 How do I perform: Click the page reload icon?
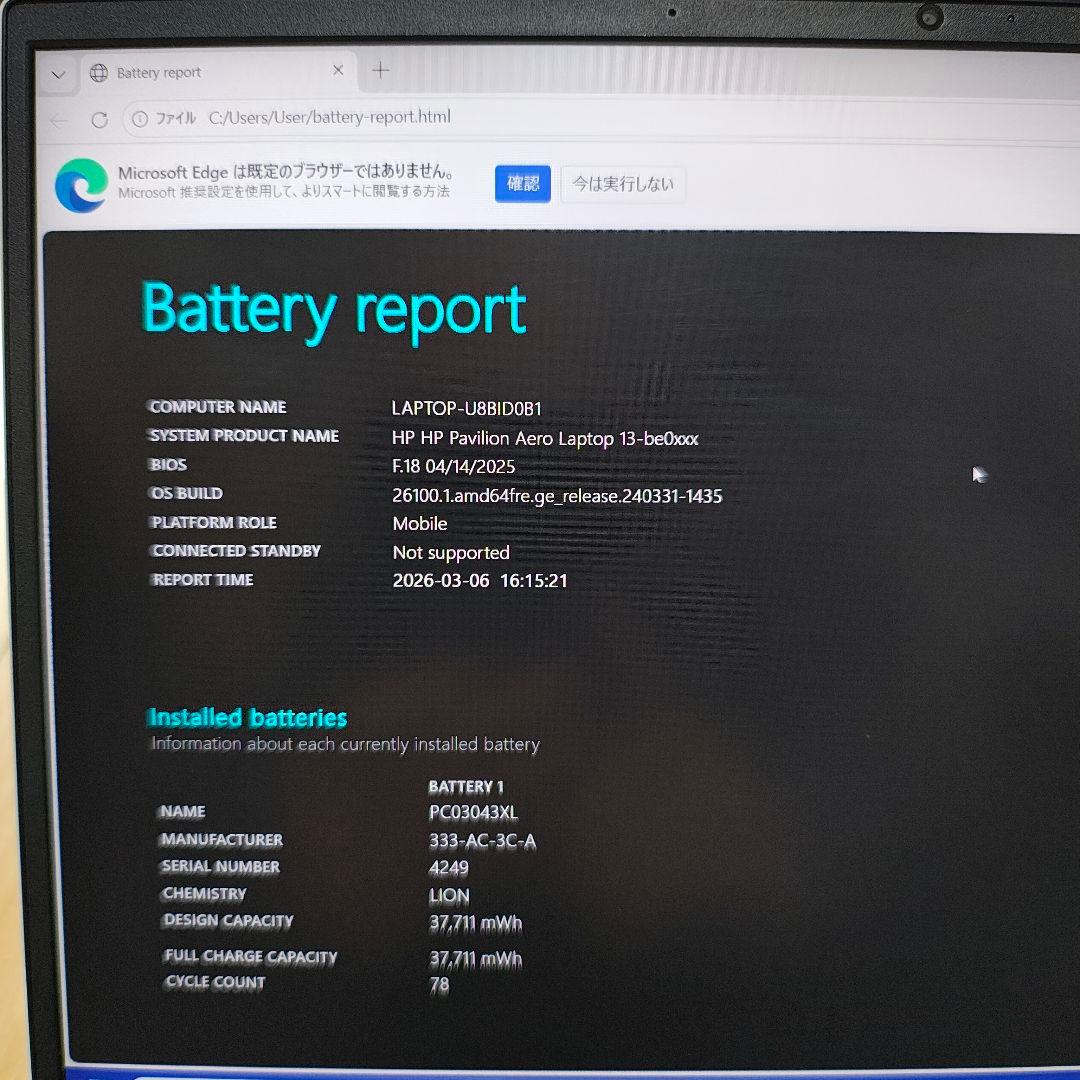tap(99, 119)
